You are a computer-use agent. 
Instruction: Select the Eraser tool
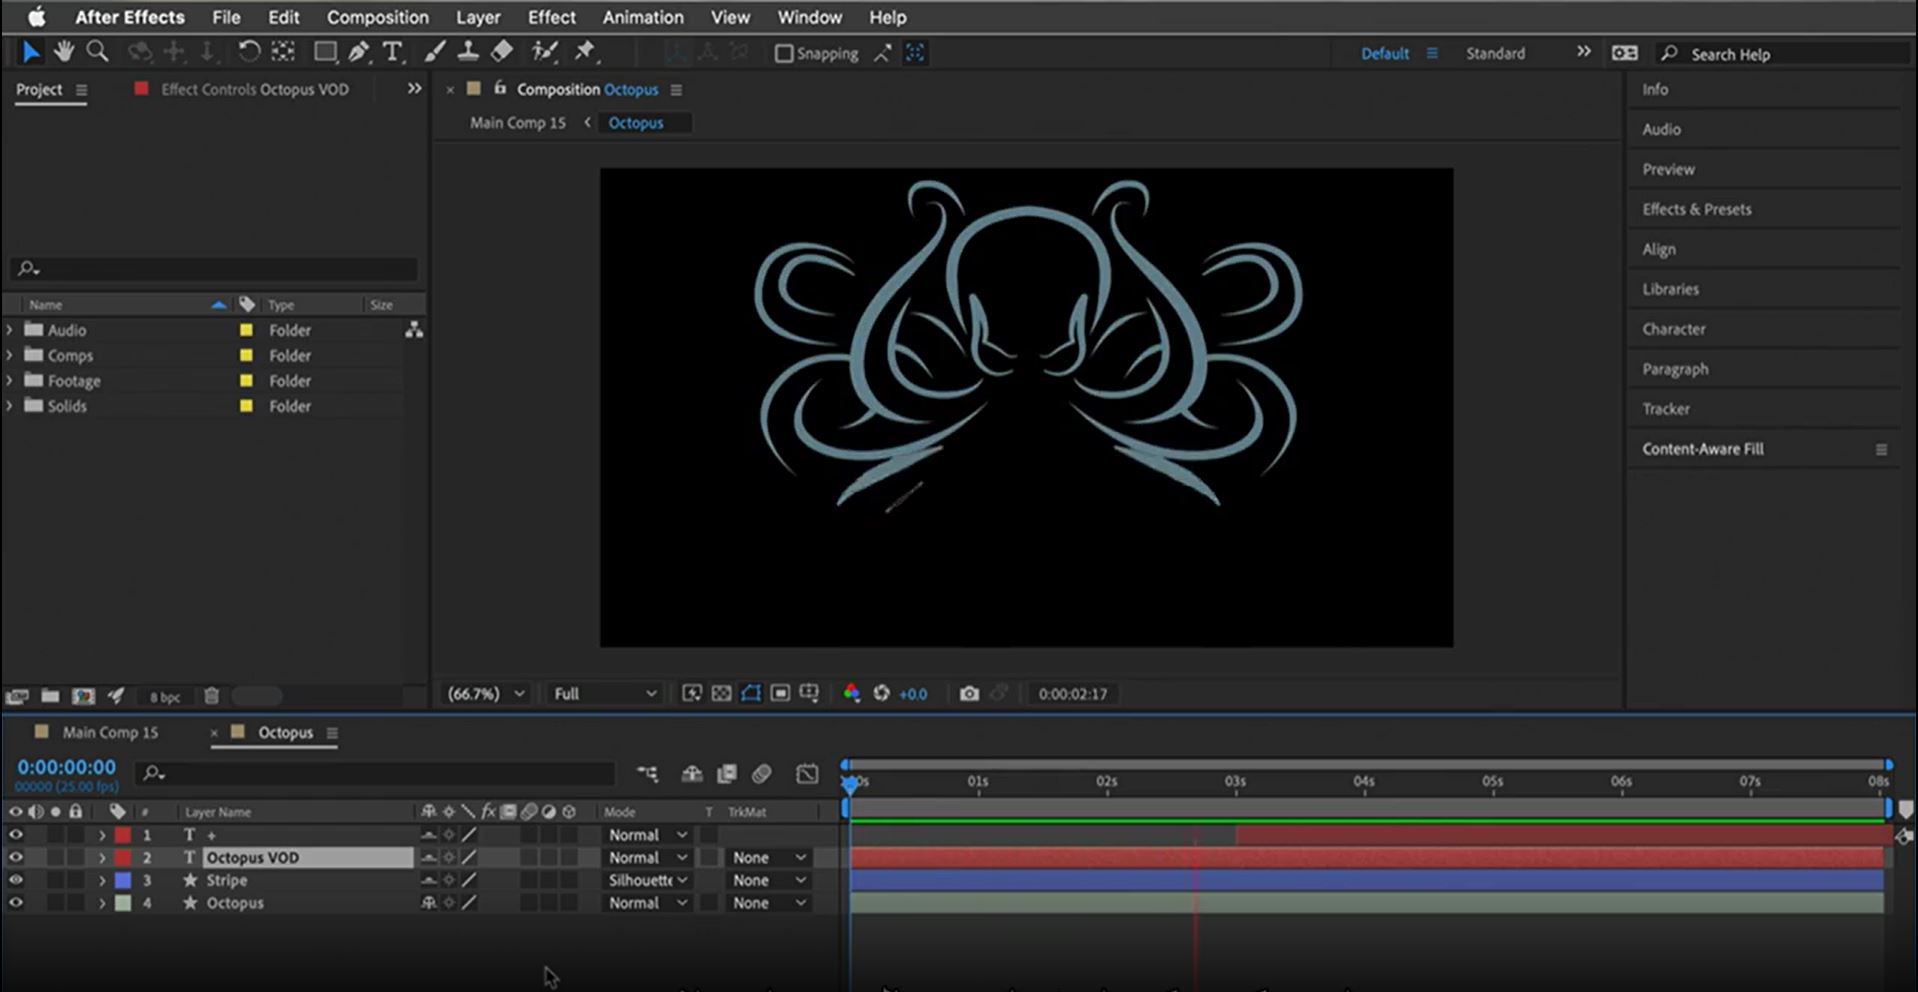(x=502, y=52)
